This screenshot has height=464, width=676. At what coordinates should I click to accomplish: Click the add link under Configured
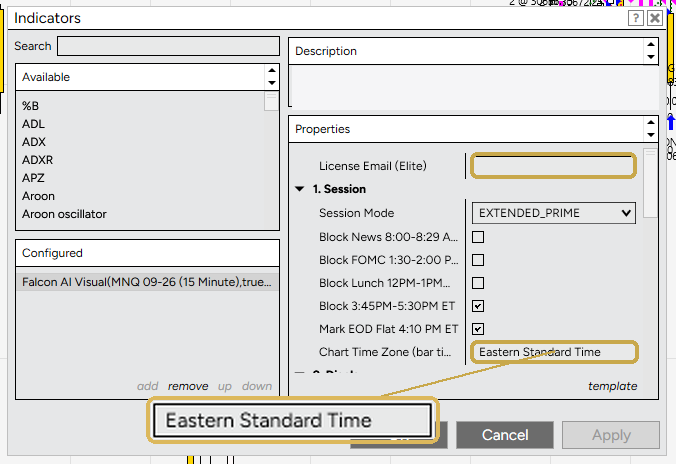coord(147,386)
